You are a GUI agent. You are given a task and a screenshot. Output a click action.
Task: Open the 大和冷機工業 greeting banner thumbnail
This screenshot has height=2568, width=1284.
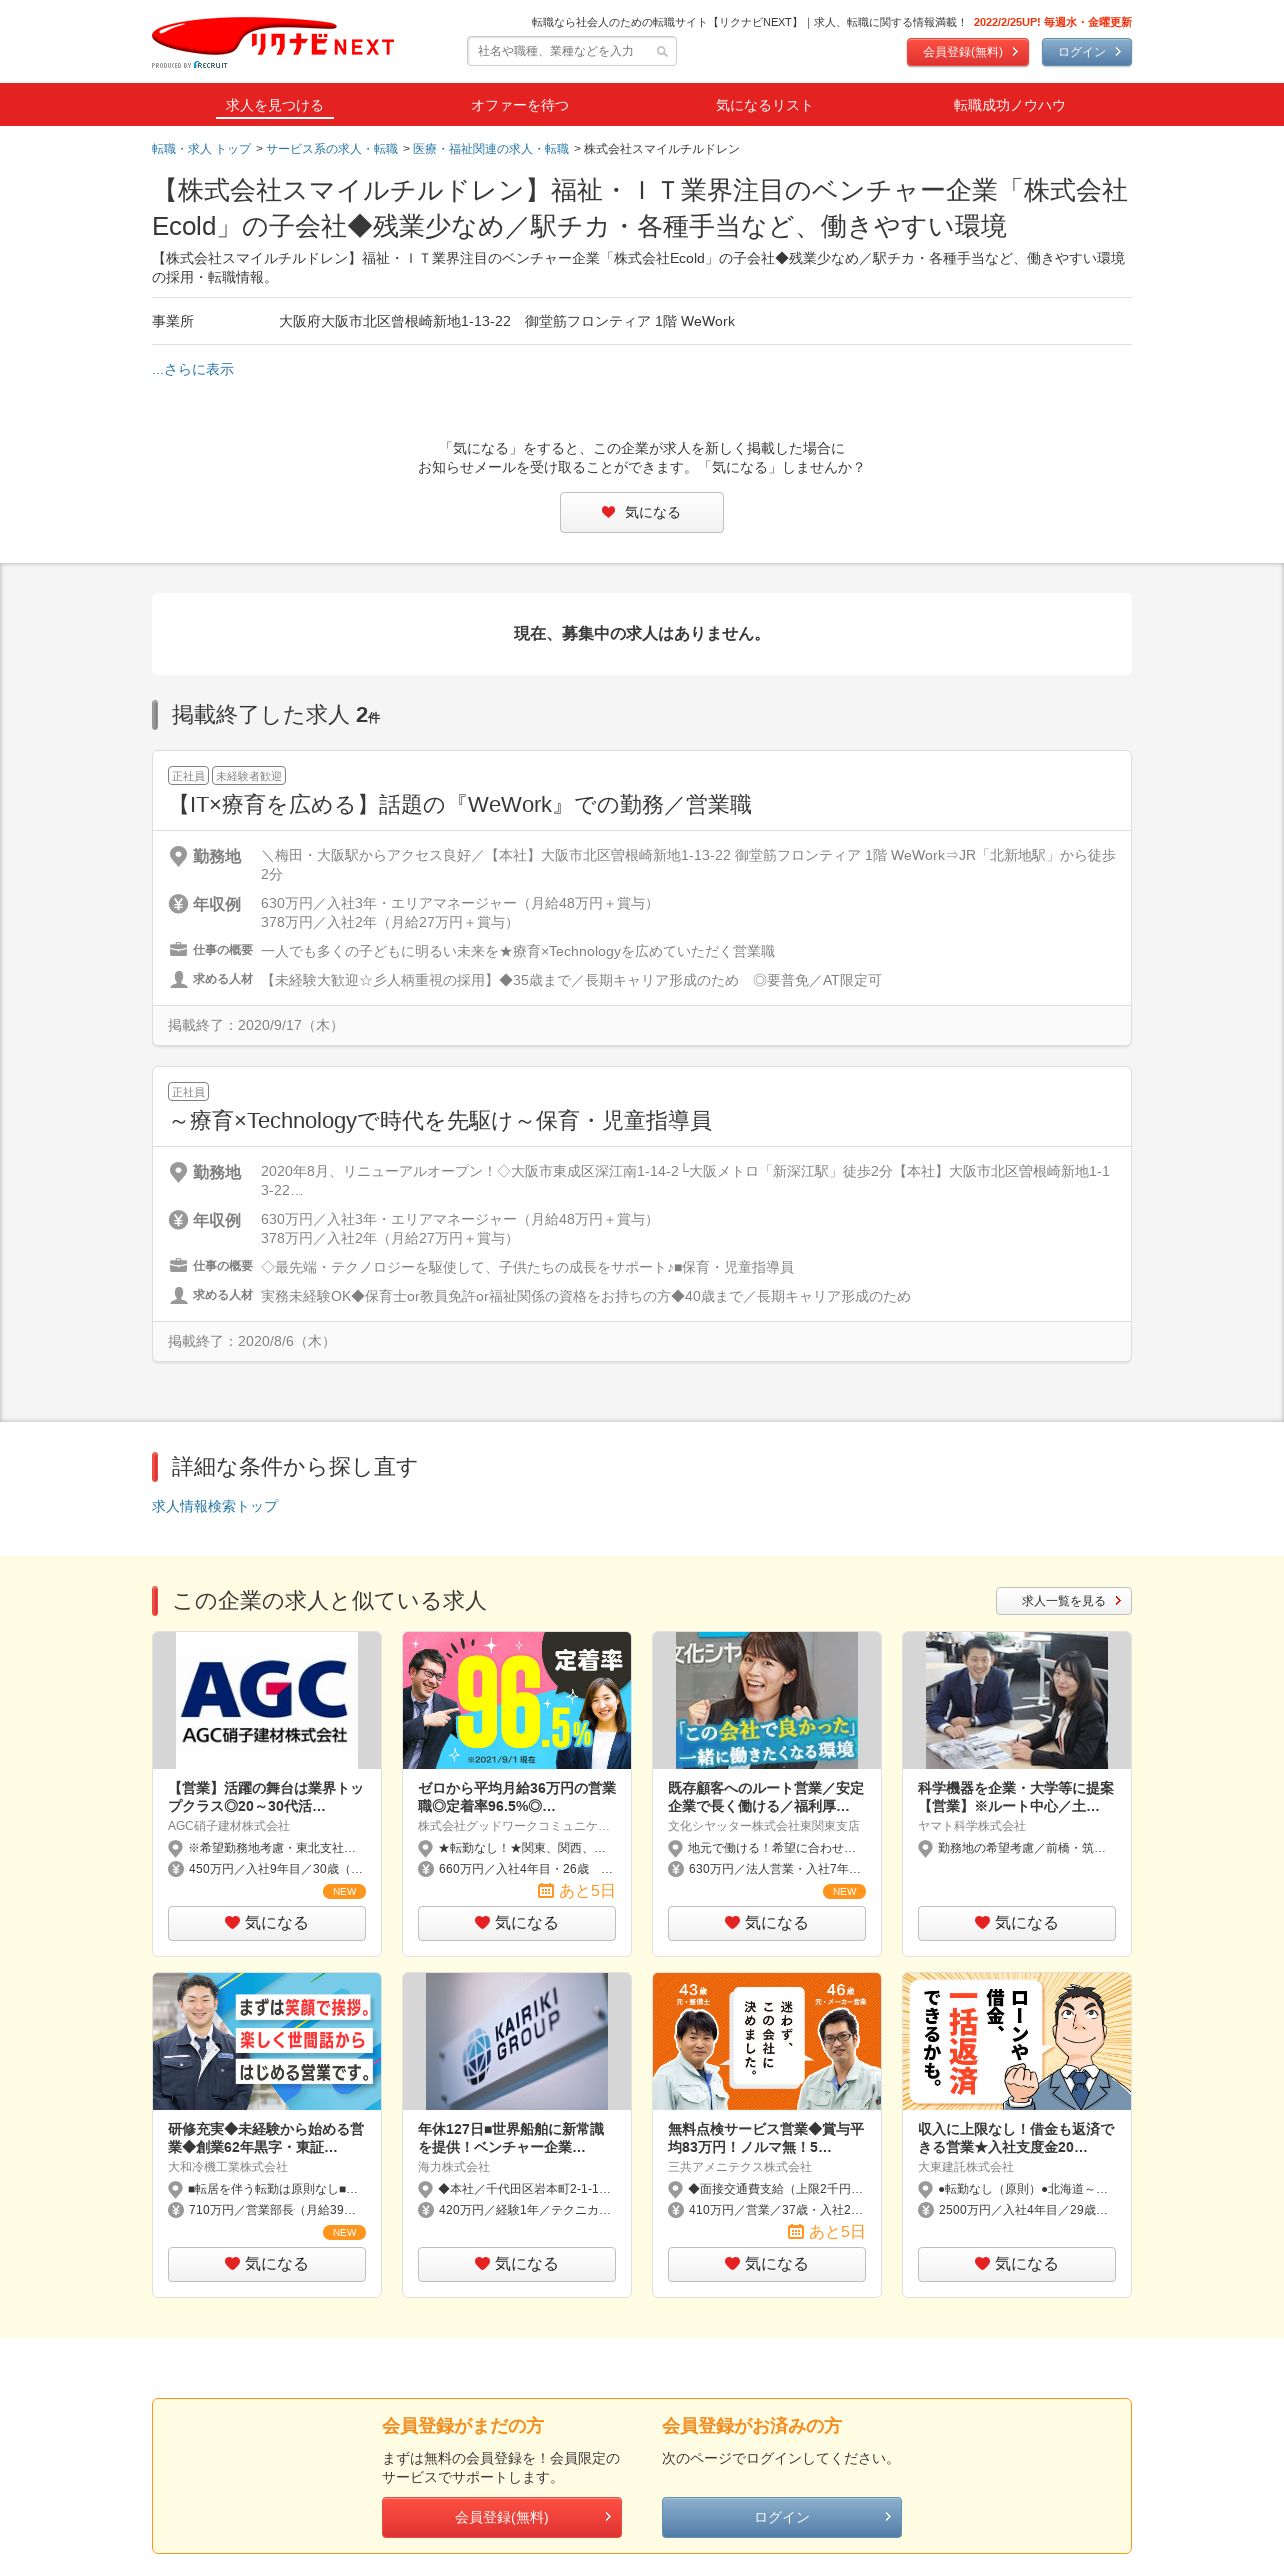267,2041
